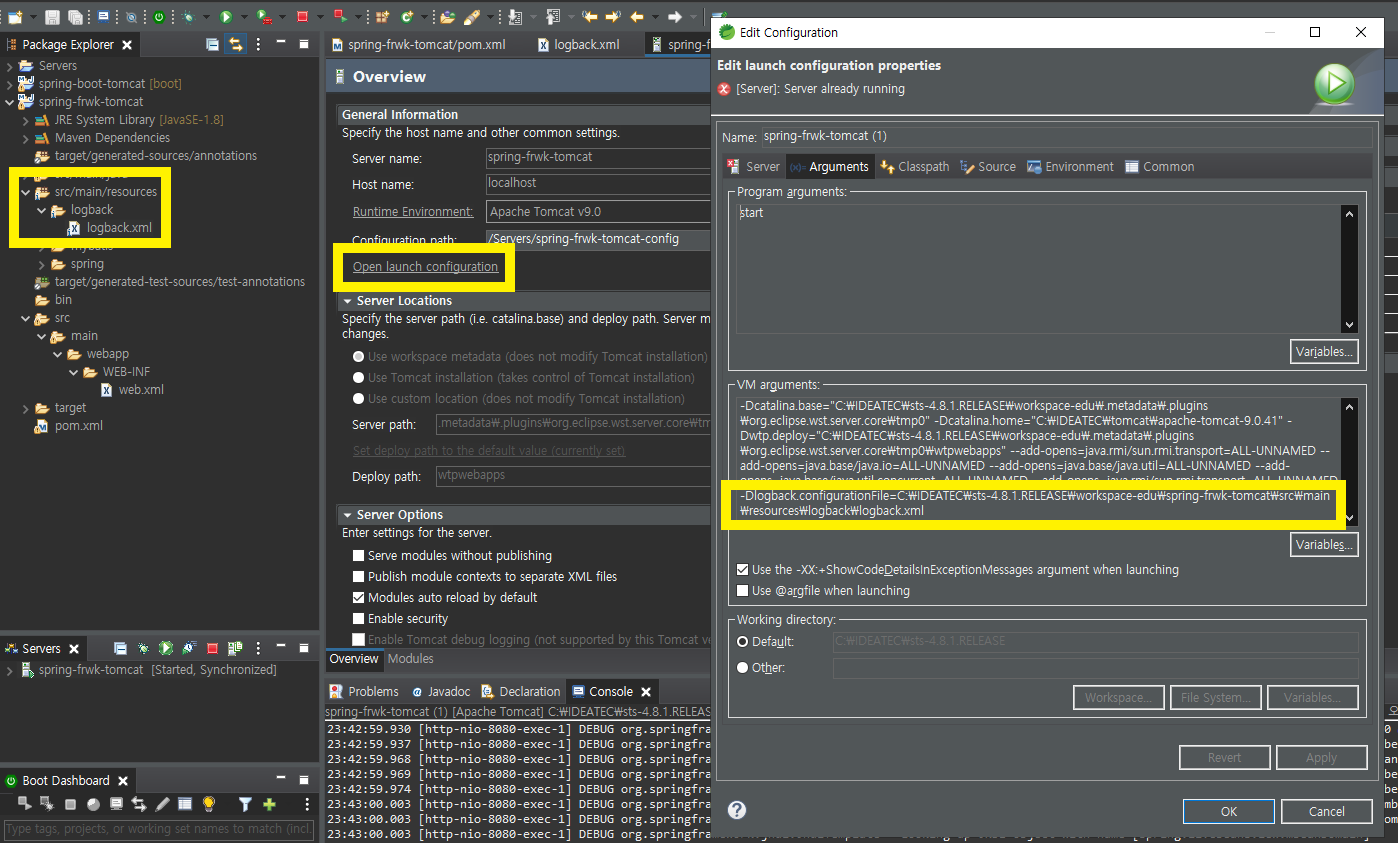Select web.xml under WEB-INF
1398x843 pixels.
click(x=132, y=390)
